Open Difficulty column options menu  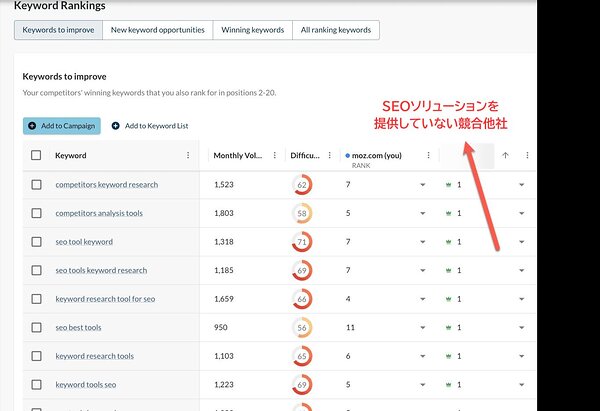tap(329, 155)
